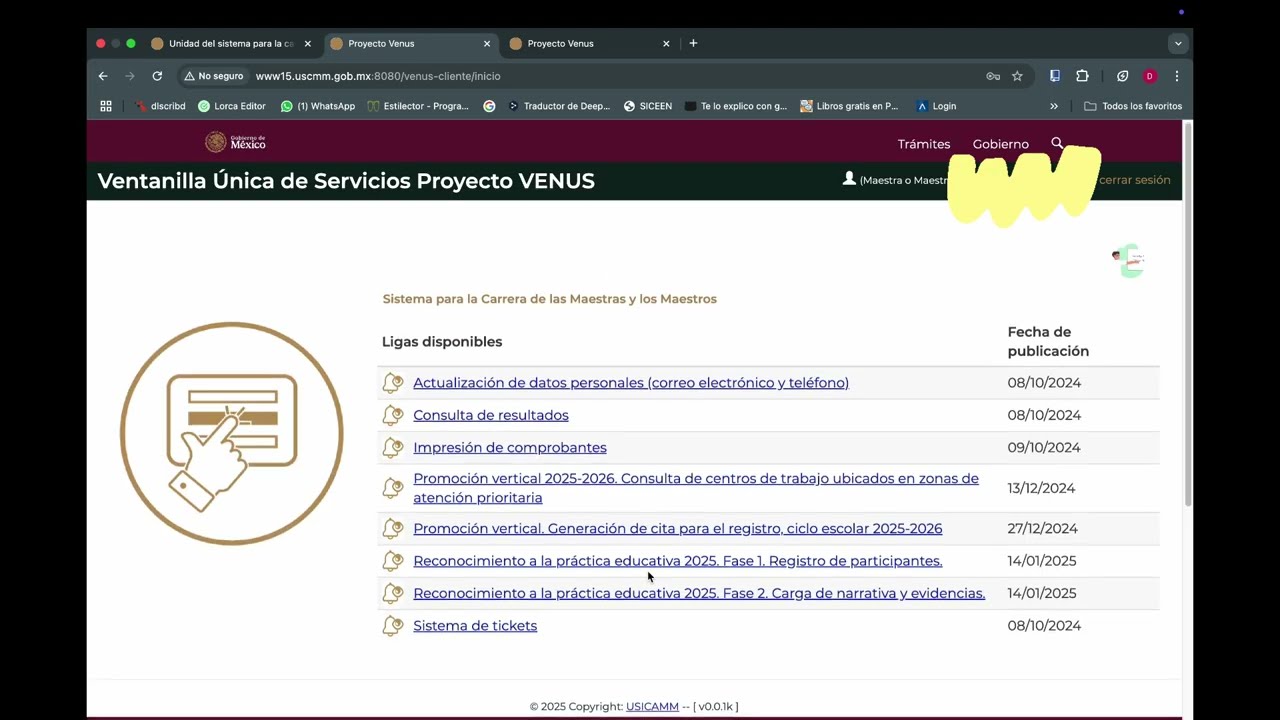Click bell icon beside Fase 1 Registro de participantes
1280x720 pixels.
pos(393,561)
